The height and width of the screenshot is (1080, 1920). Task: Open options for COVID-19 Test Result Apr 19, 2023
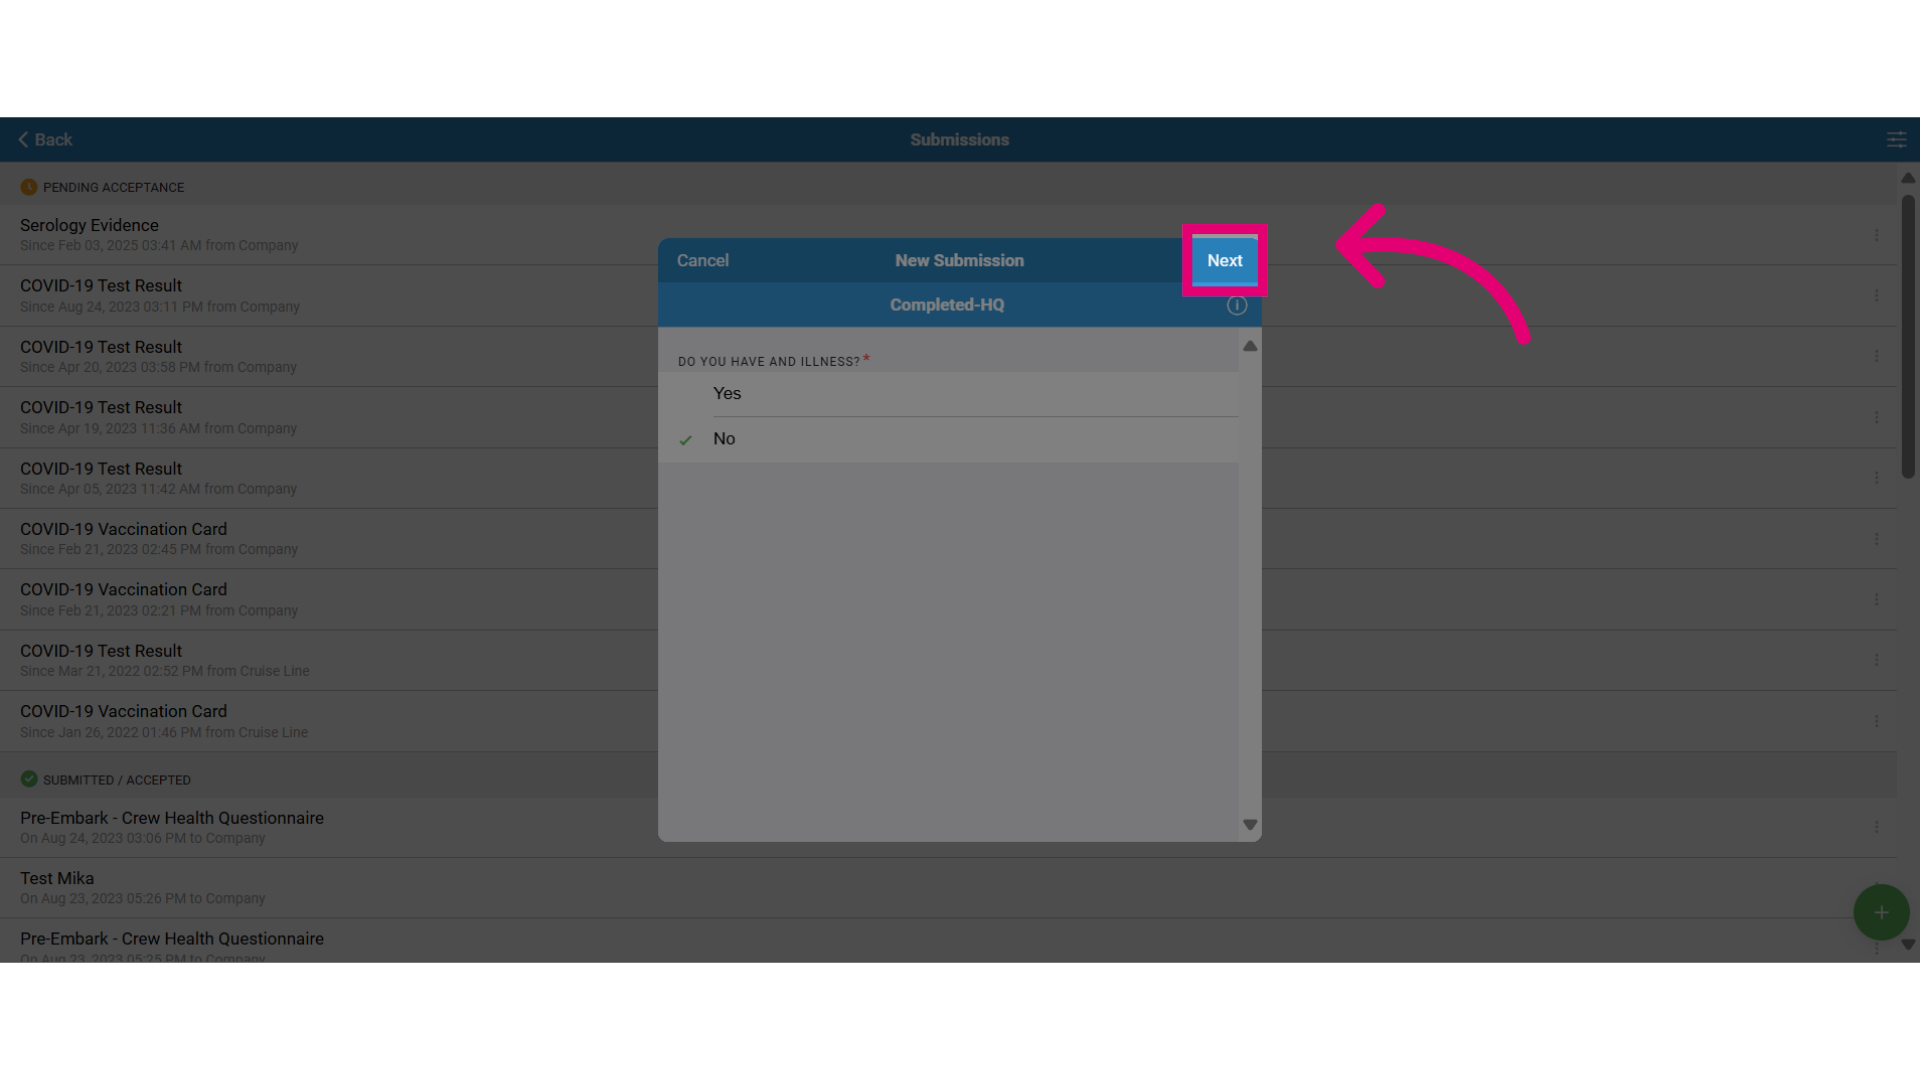(1876, 417)
